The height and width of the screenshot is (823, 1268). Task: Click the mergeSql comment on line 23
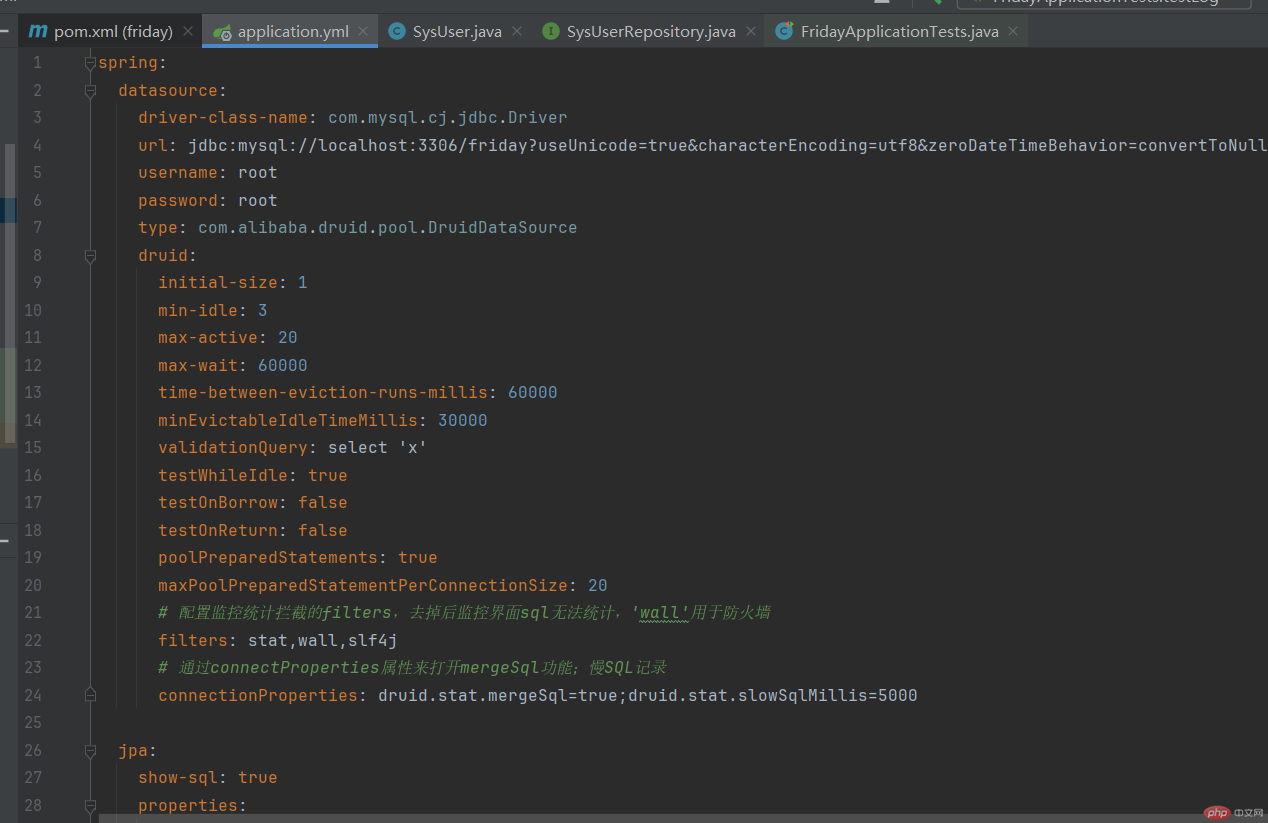click(412, 668)
